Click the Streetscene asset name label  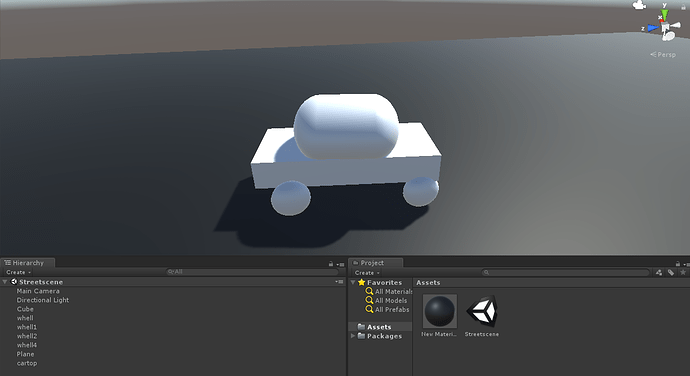482,334
